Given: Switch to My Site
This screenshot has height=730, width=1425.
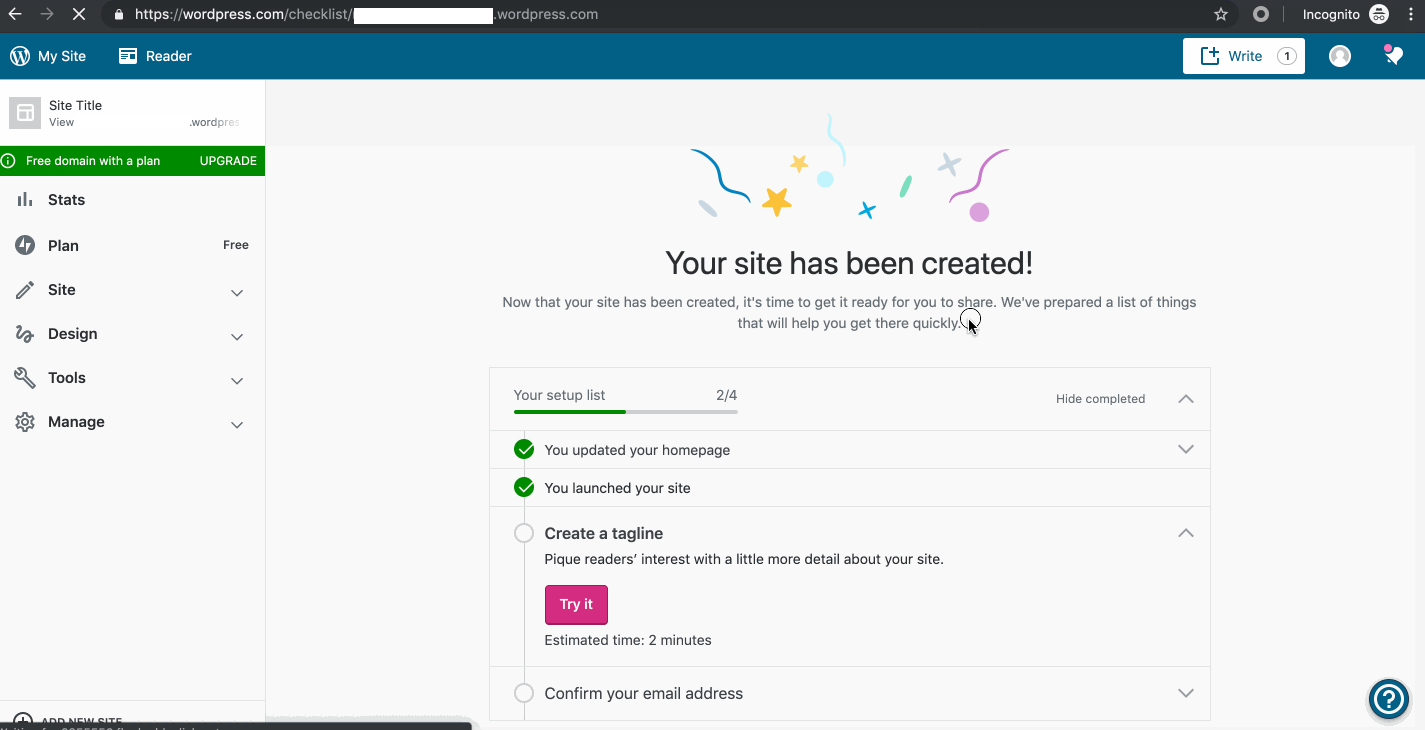Looking at the screenshot, I should coord(60,55).
